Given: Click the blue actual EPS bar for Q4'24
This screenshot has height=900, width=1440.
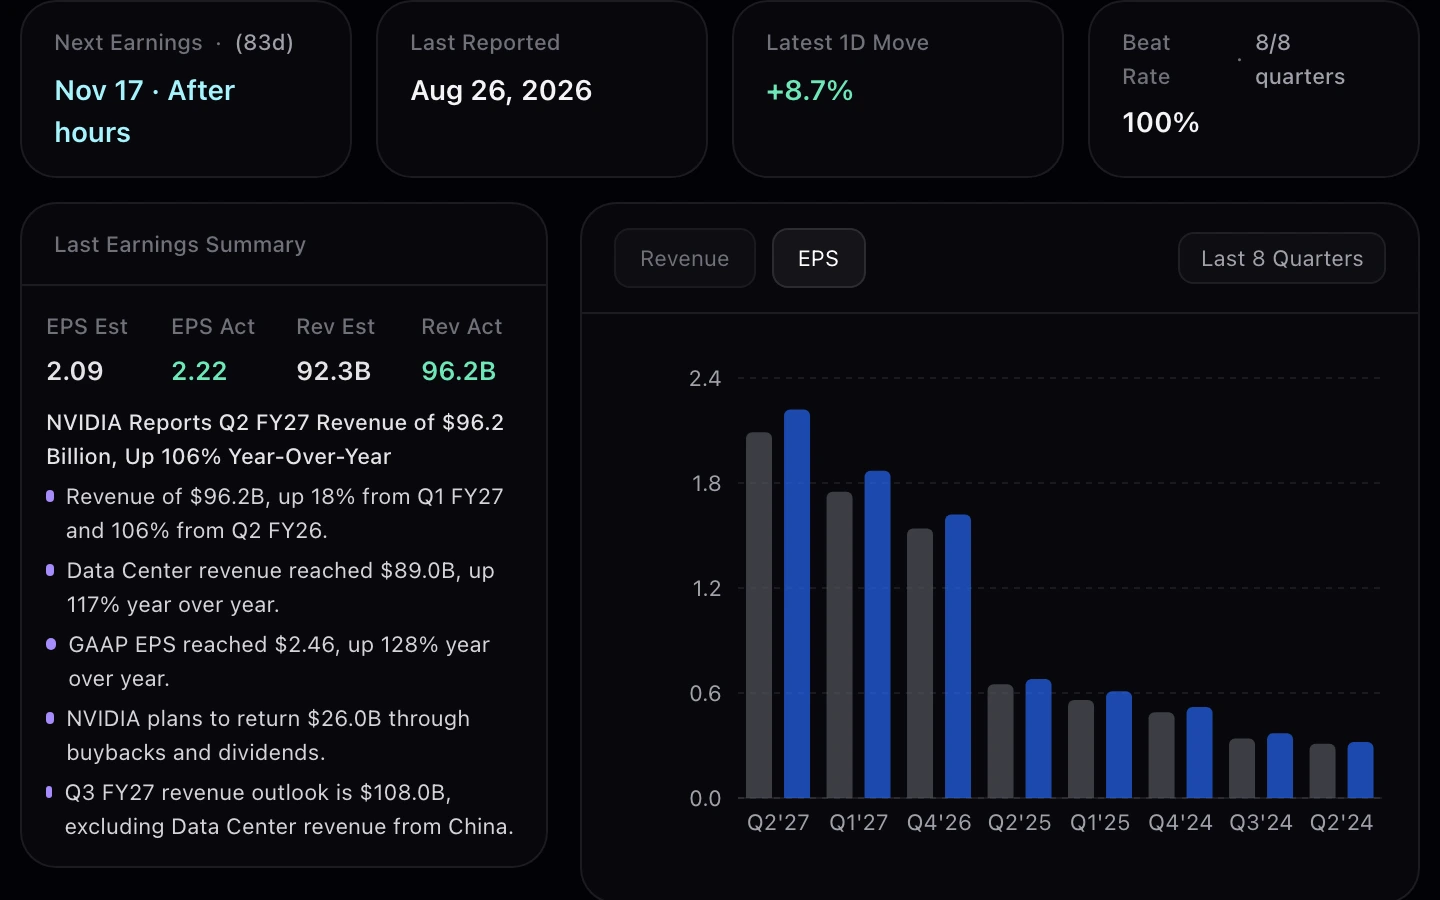Looking at the screenshot, I should (x=1199, y=752).
